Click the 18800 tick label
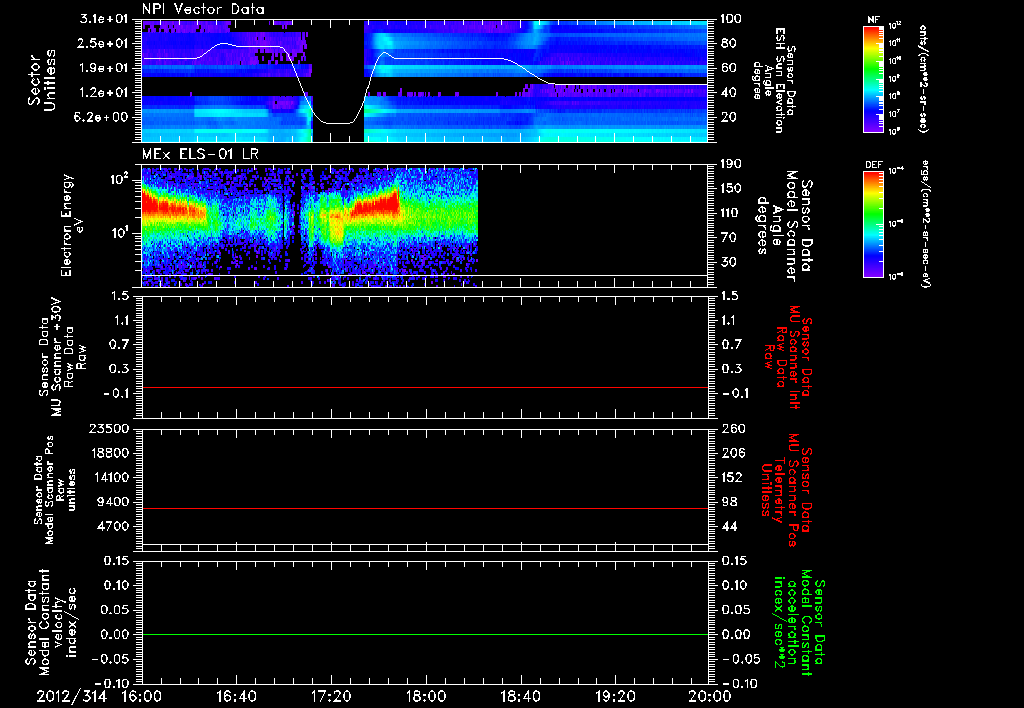The image size is (1024, 708). (x=108, y=453)
